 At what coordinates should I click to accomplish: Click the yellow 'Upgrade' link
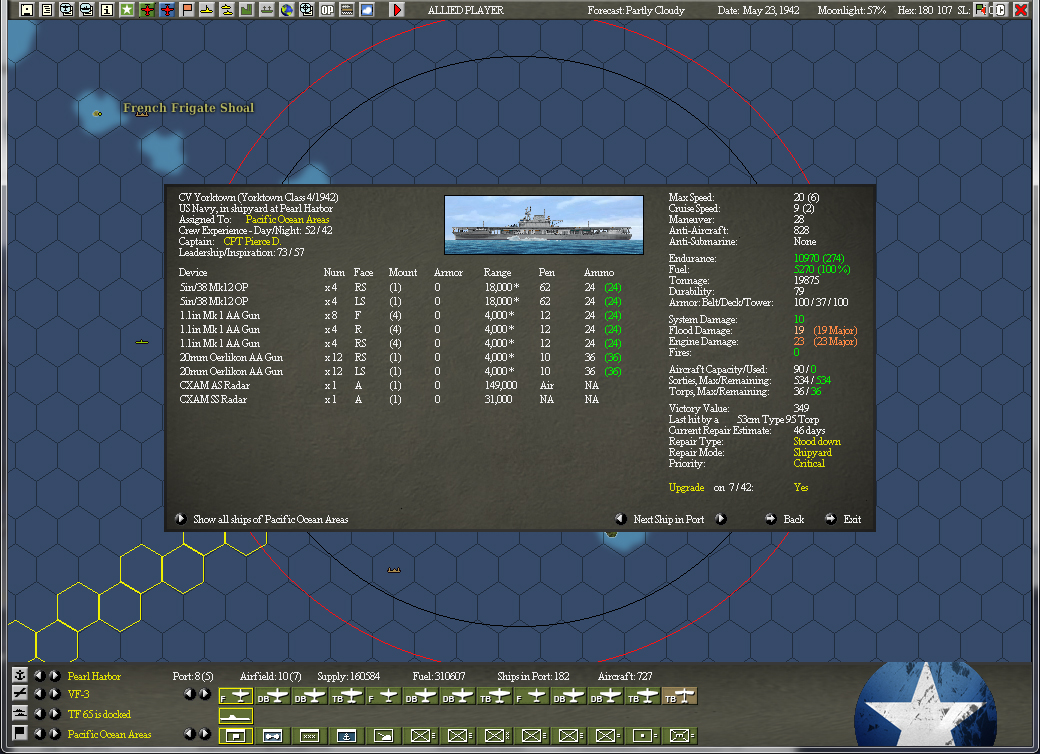coord(686,487)
